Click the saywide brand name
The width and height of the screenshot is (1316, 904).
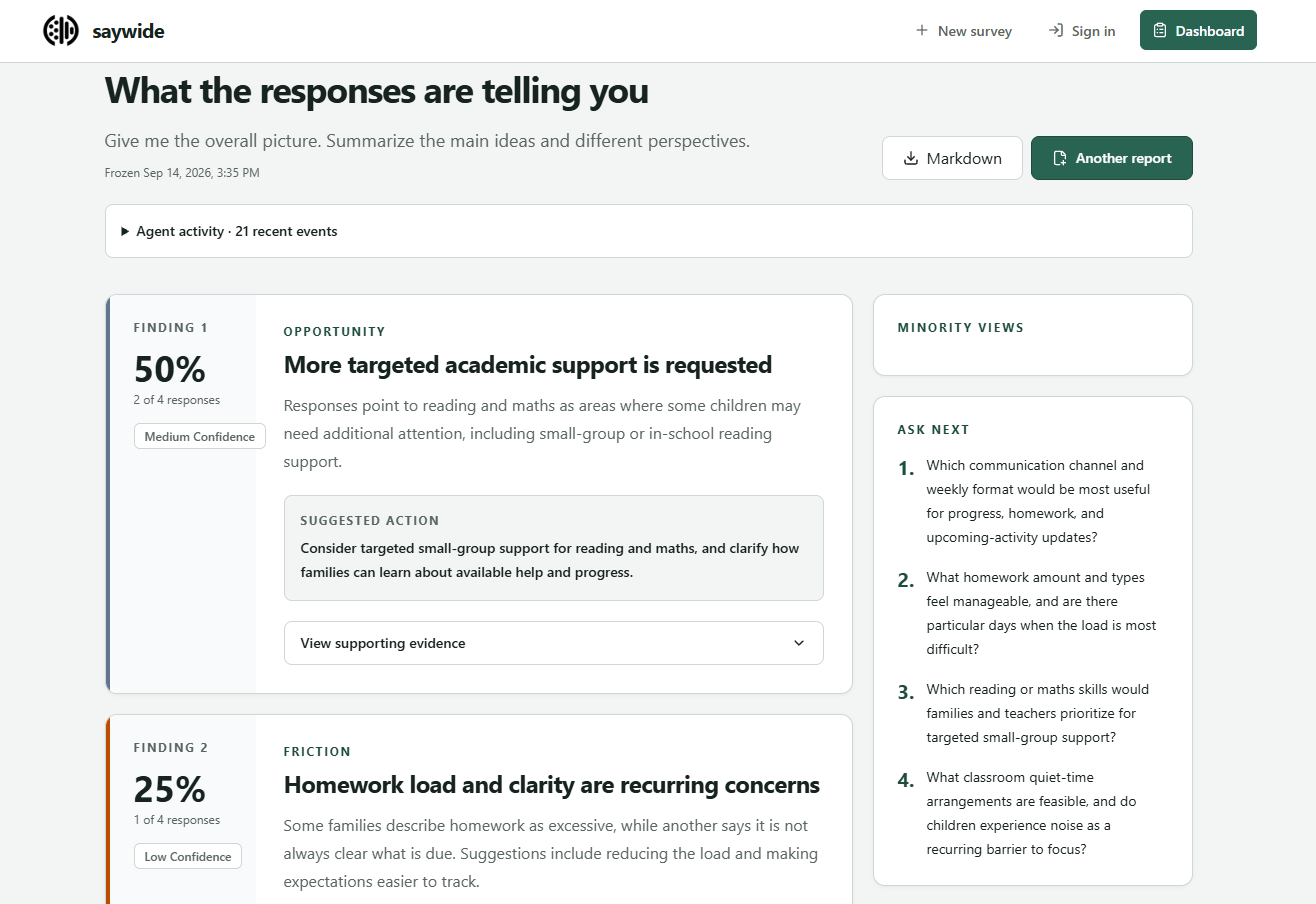pyautogui.click(x=128, y=31)
